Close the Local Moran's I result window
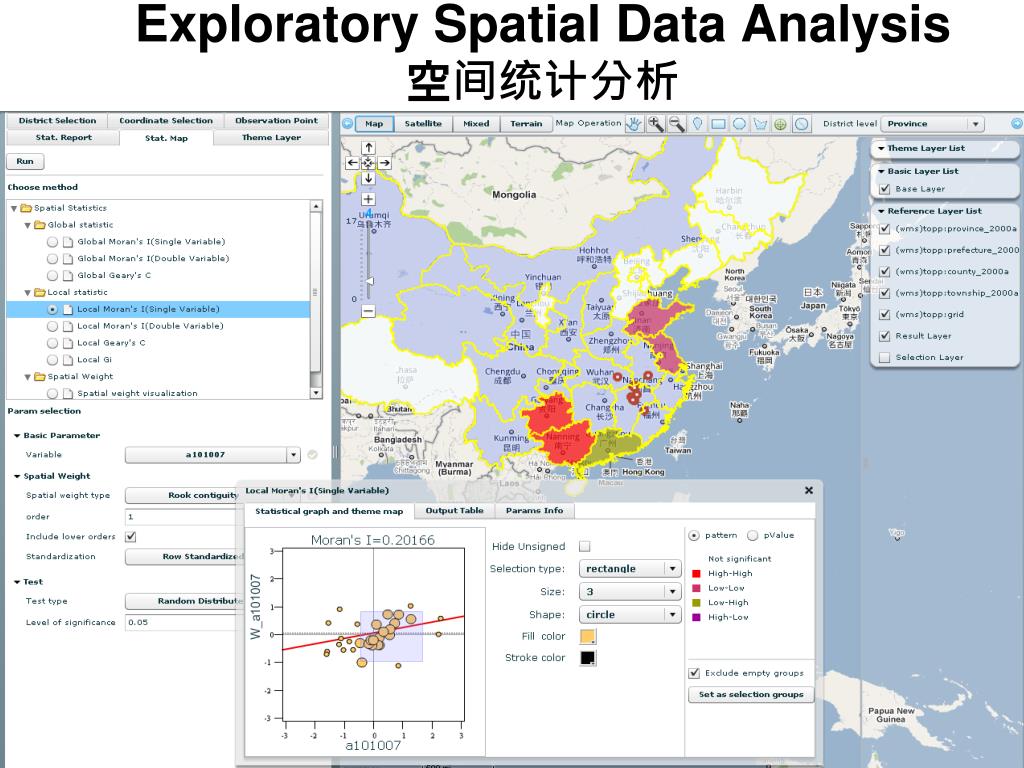1024x768 pixels. pyautogui.click(x=808, y=490)
